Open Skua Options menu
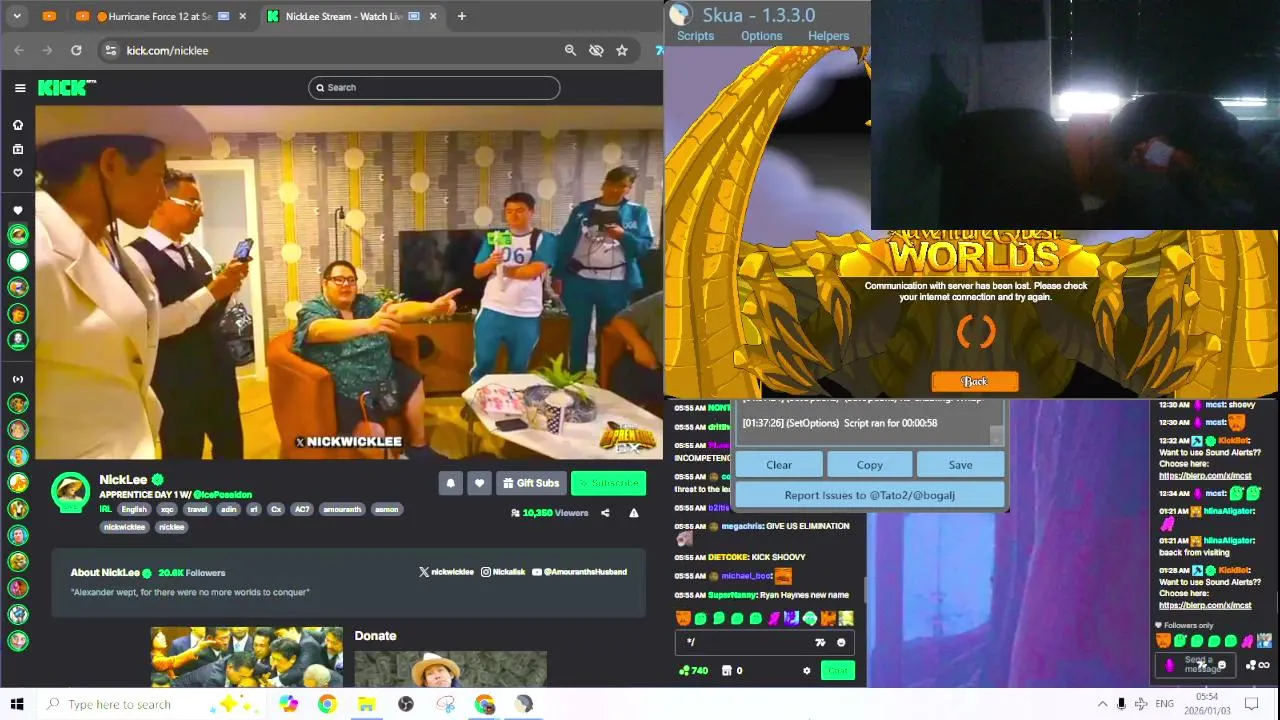Image resolution: width=1280 pixels, height=720 pixels. [761, 36]
